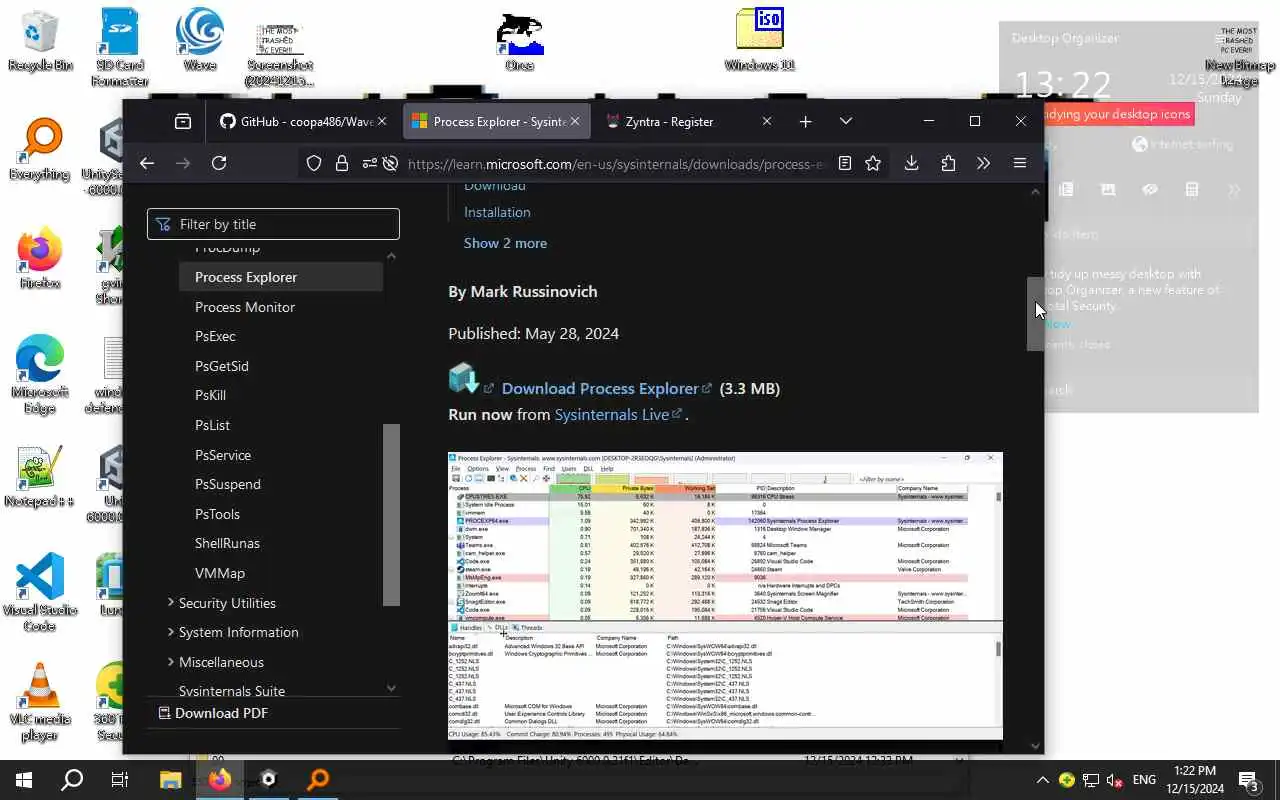Open the Extensions puzzle icon
1280x800 pixels.
tap(948, 163)
